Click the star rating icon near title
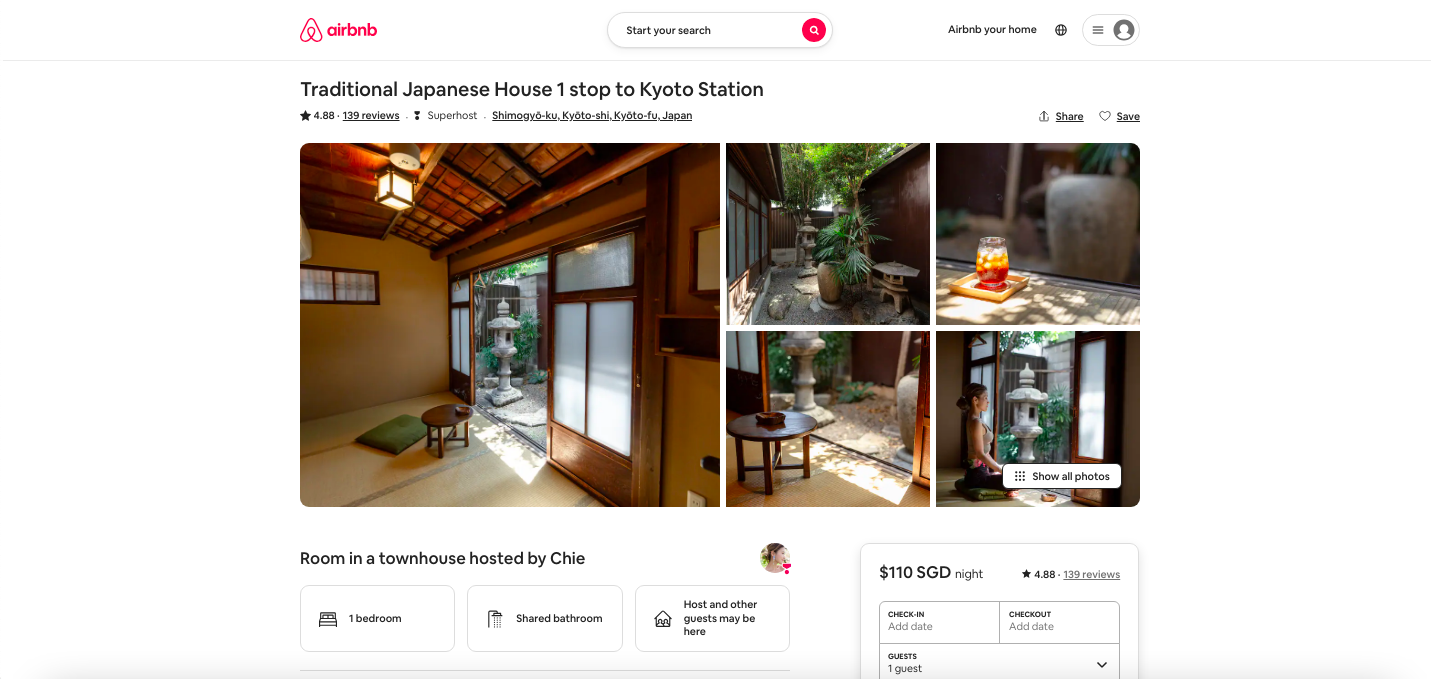The image size is (1431, 679). [305, 116]
